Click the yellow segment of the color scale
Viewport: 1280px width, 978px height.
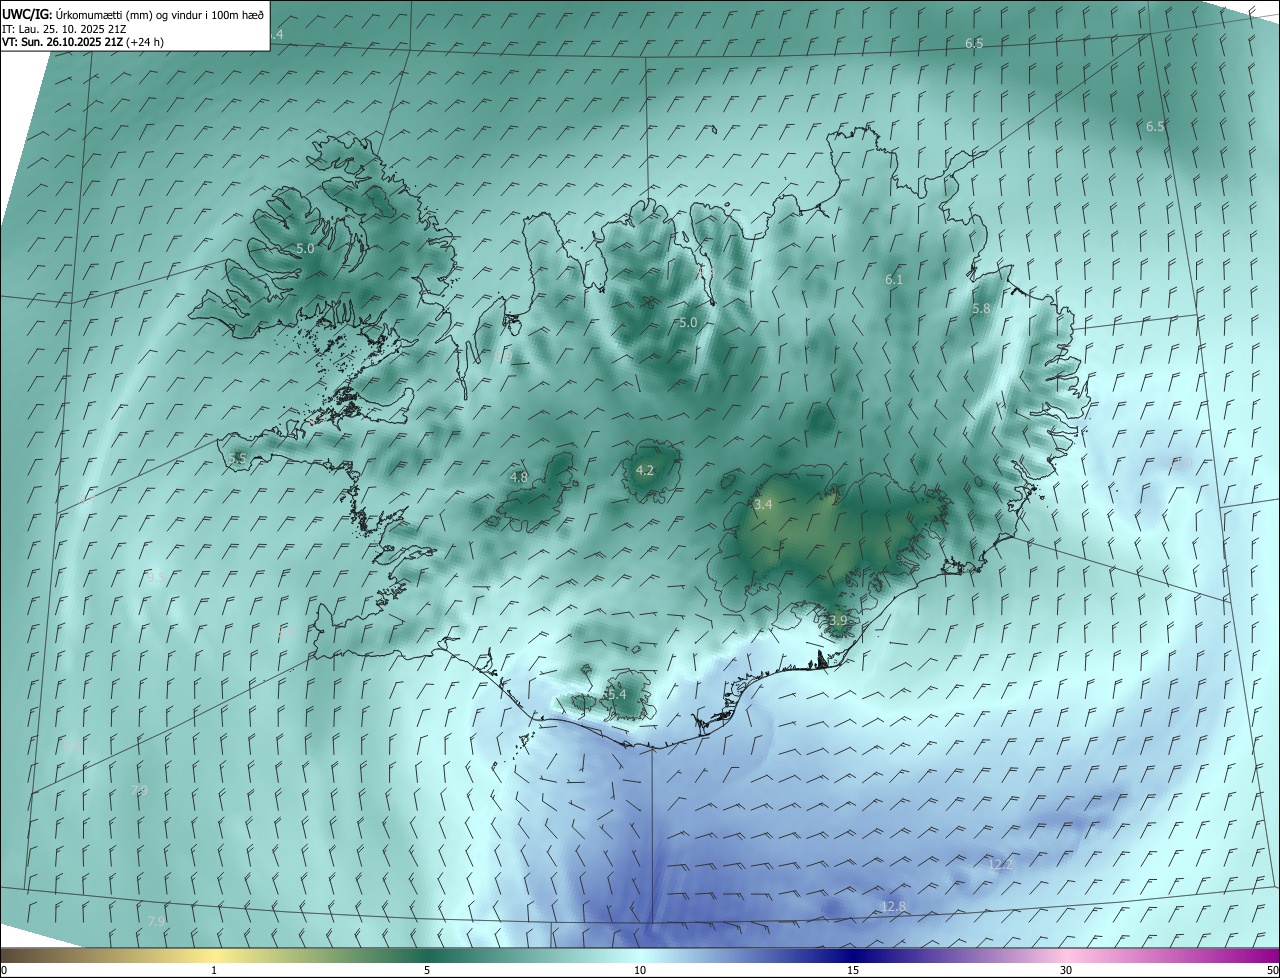pyautogui.click(x=214, y=955)
